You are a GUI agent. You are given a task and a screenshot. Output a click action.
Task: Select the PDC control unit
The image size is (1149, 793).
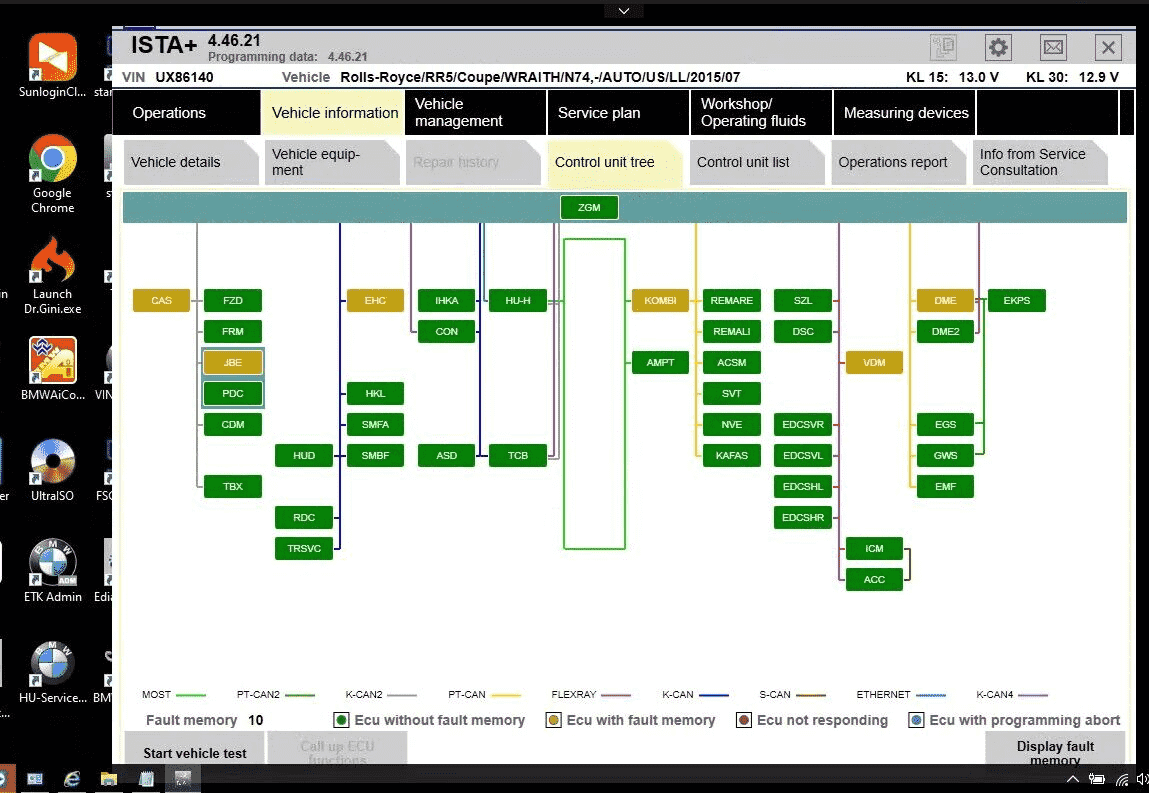232,394
